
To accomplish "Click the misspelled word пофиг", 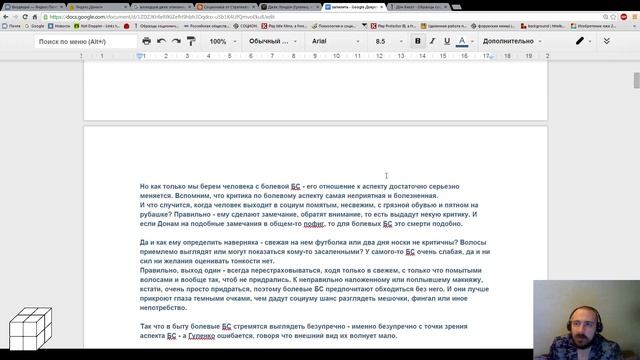I will pyautogui.click(x=313, y=224).
